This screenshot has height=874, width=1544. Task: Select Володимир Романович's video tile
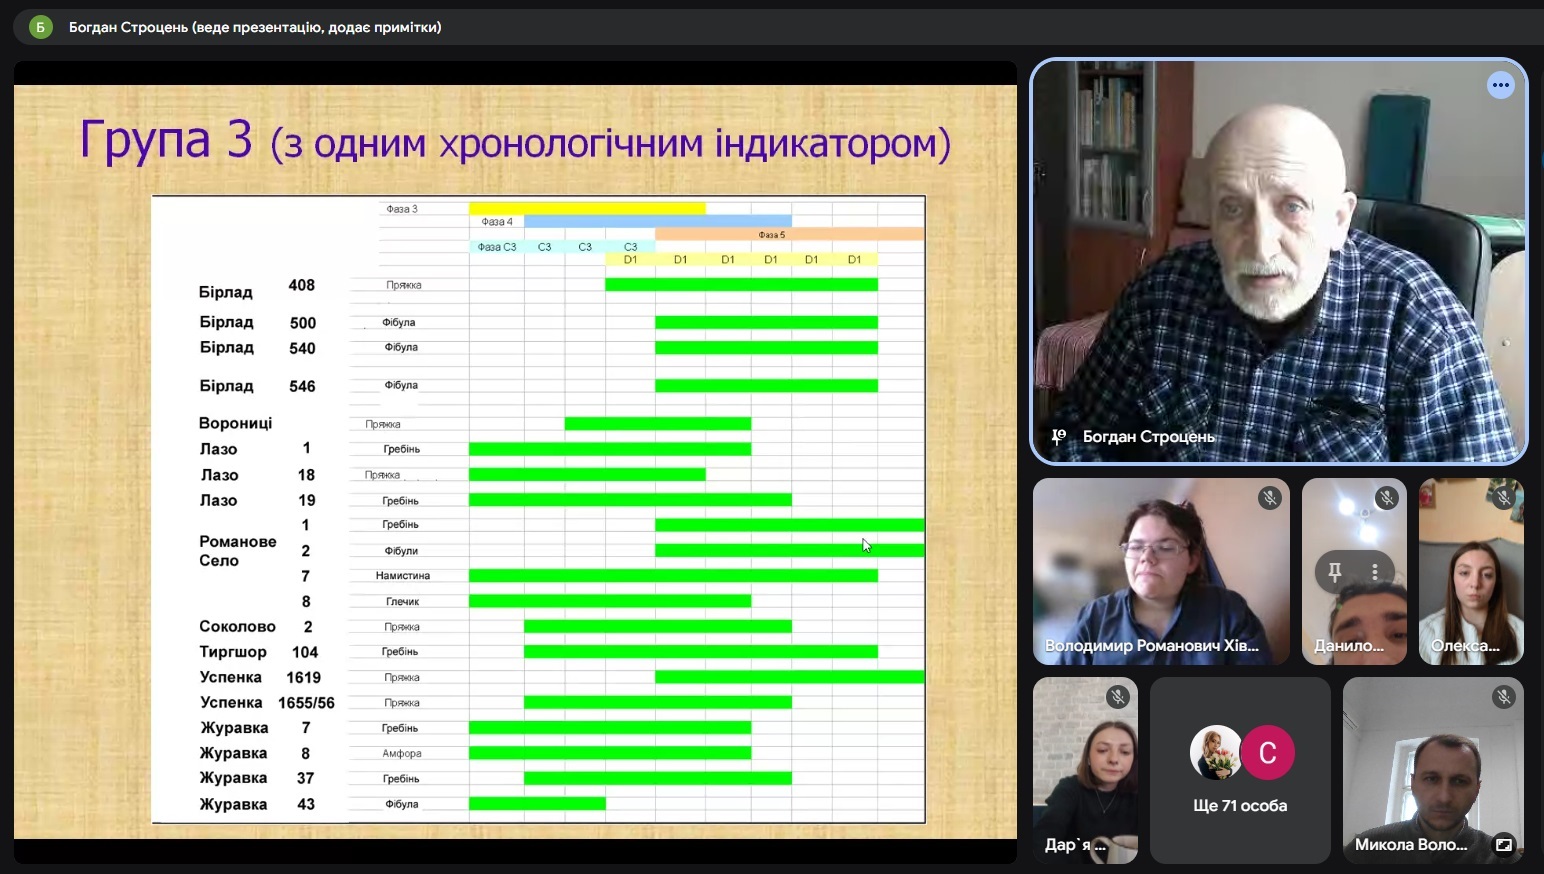[x=1161, y=571]
